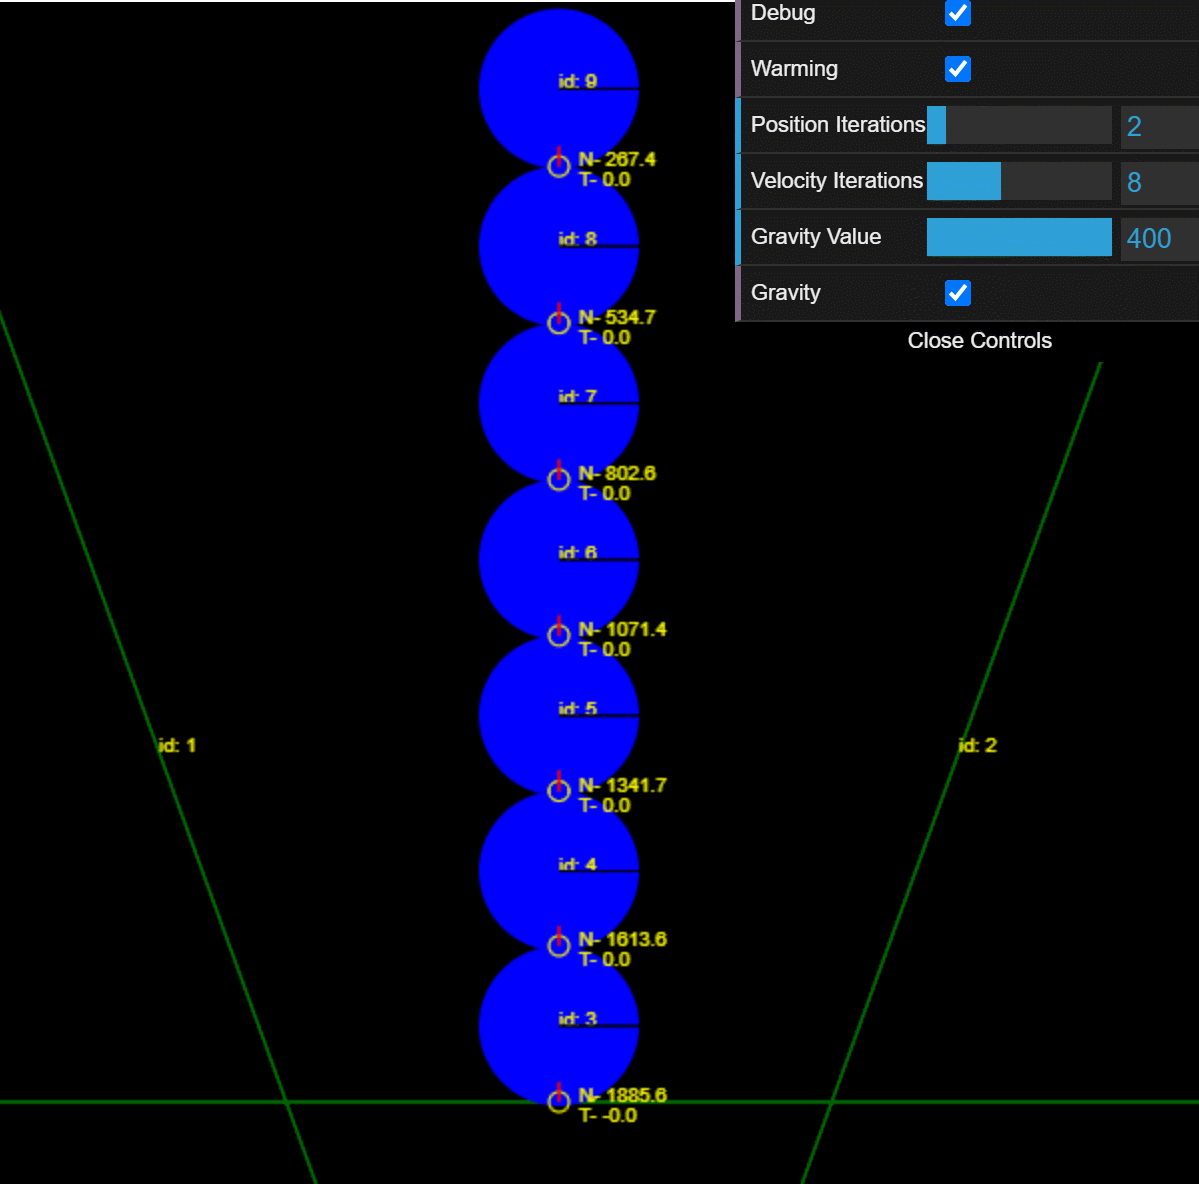The width and height of the screenshot is (1199, 1184).
Task: Adjust the Velocity Iterations slider
Action: tap(1018, 181)
